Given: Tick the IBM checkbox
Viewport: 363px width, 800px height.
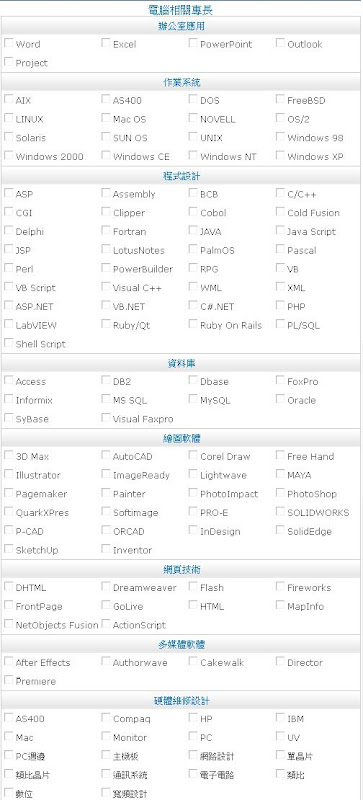Looking at the screenshot, I should 280,718.
